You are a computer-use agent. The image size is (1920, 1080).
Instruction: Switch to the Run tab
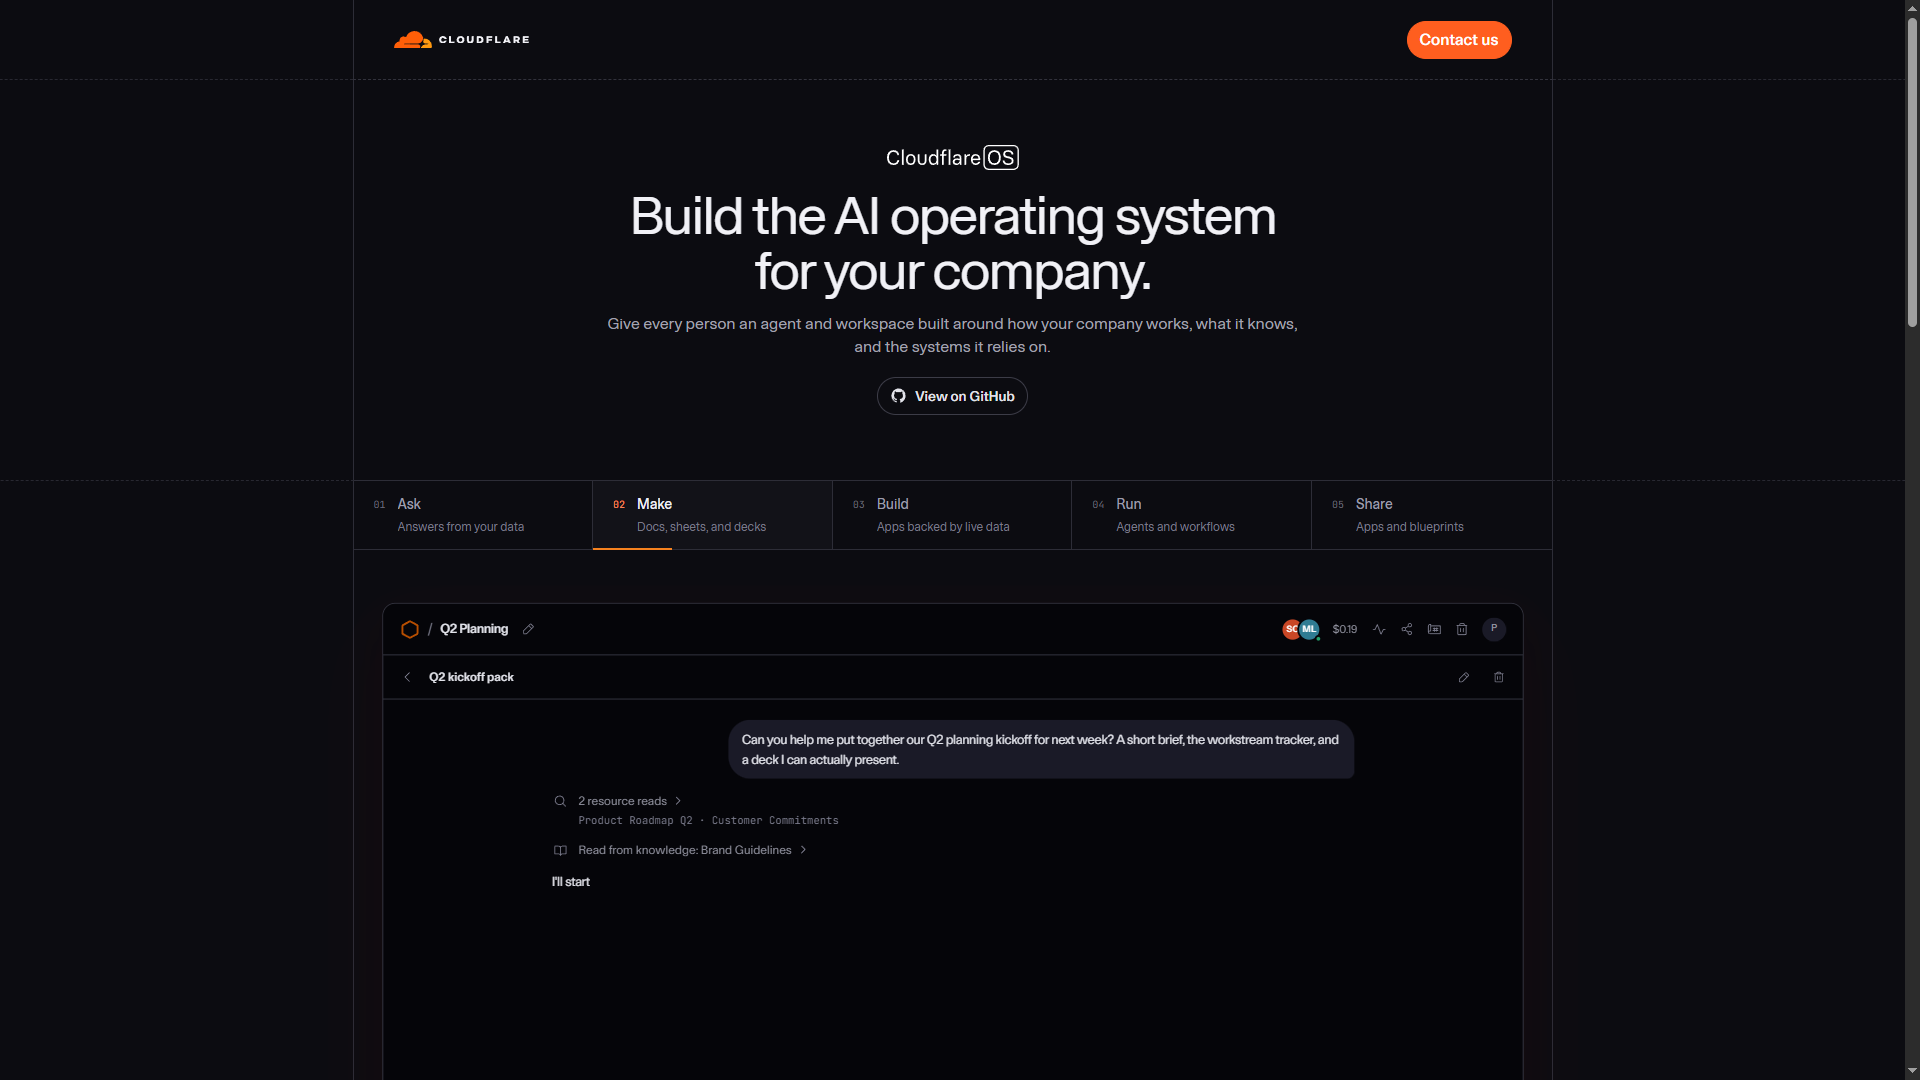coord(1192,515)
